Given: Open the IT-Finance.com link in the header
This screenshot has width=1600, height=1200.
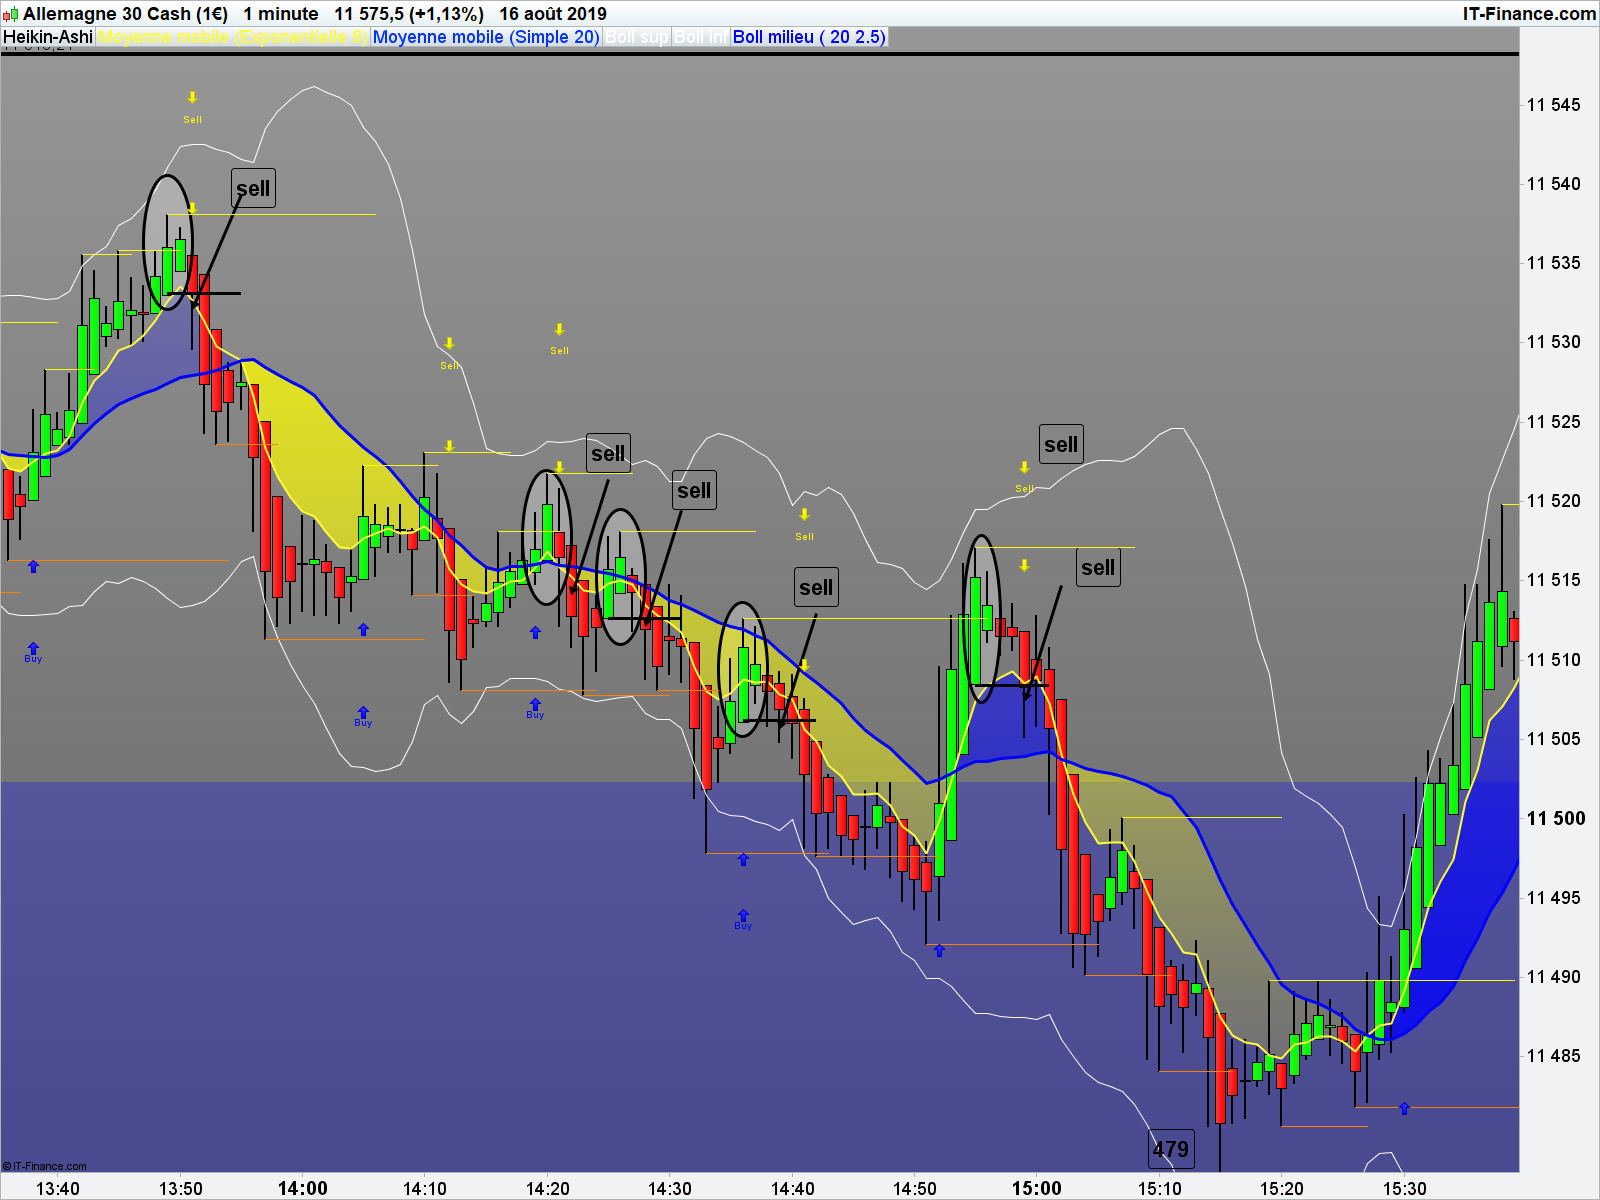Looking at the screenshot, I should [1529, 14].
